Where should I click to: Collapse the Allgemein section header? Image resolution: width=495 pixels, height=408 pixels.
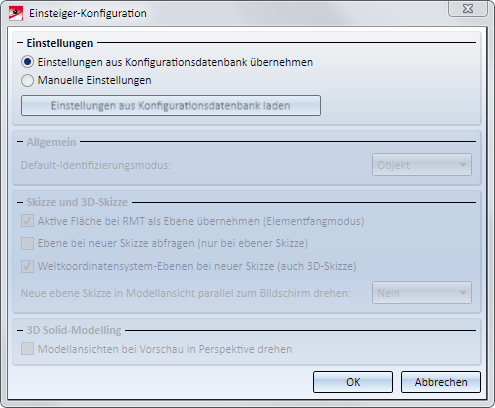pos(20,142)
